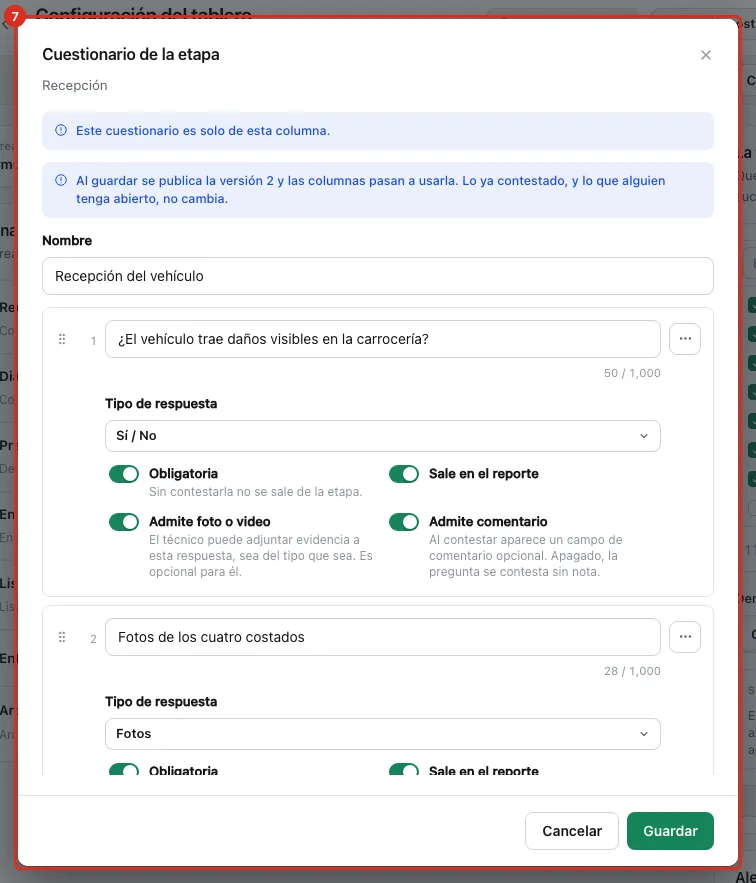Open the Fotos response type dropdown
Screen dimensions: 756x883
[x=383, y=734]
